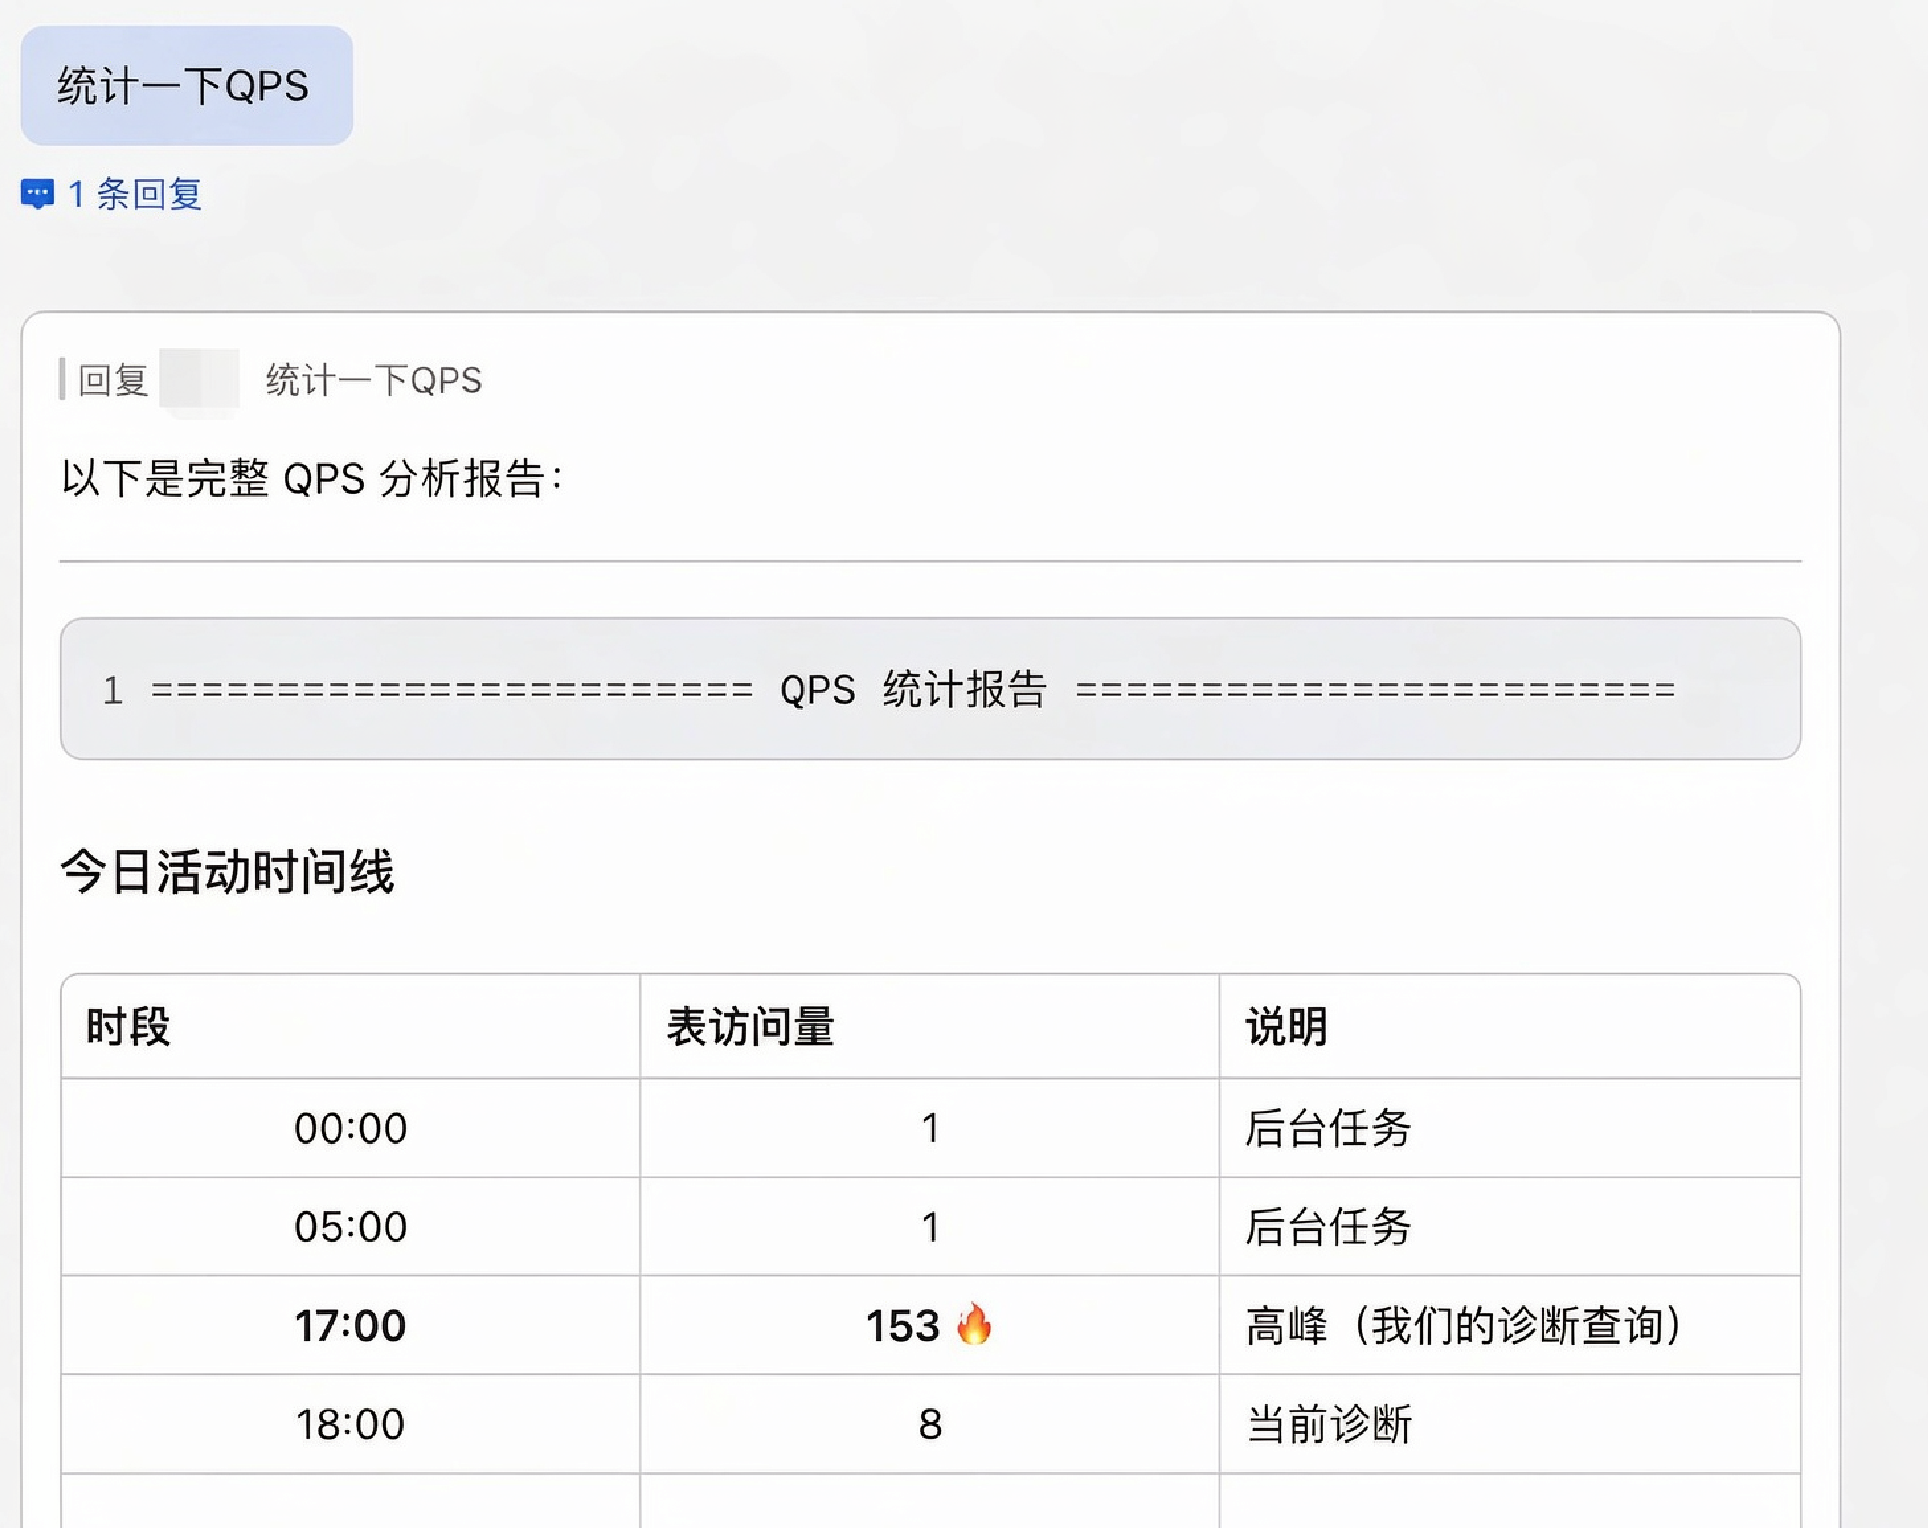Viewport: 1928px width, 1528px height.
Task: Click "高峰（我们的诊断查询）" description cell
Action: click(1510, 1325)
